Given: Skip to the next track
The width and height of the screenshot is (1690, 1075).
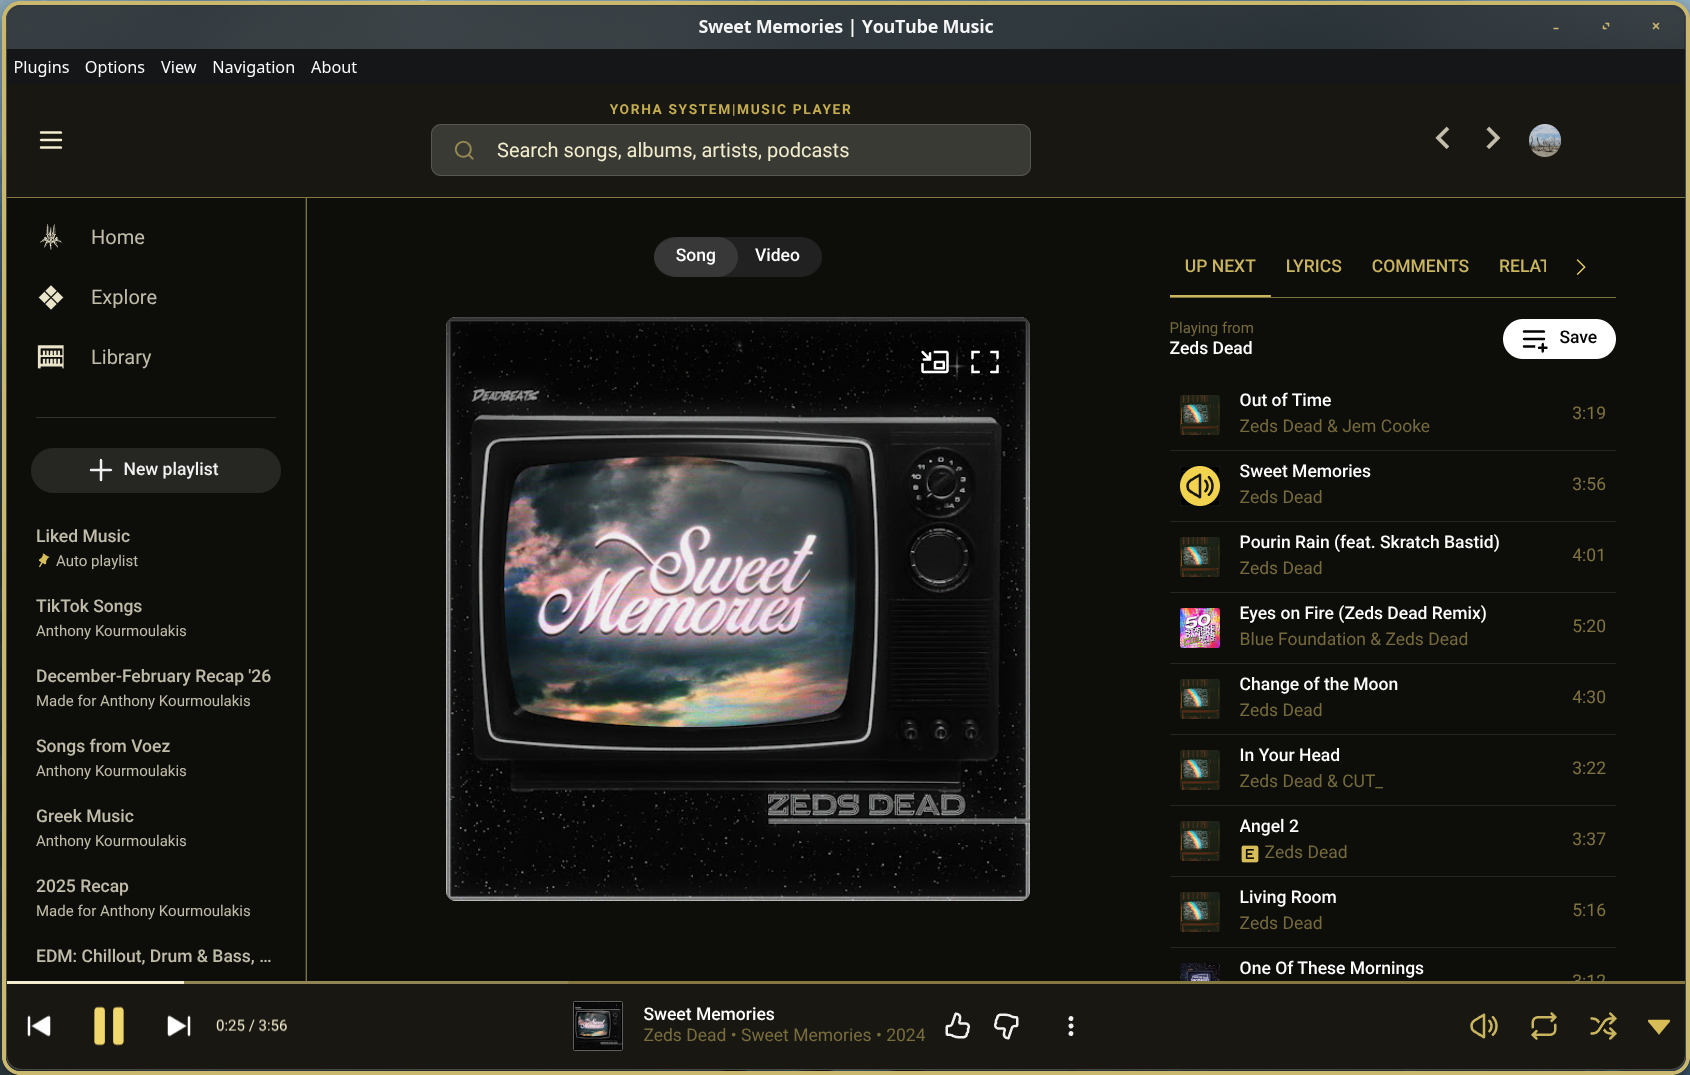Looking at the screenshot, I should point(179,1026).
